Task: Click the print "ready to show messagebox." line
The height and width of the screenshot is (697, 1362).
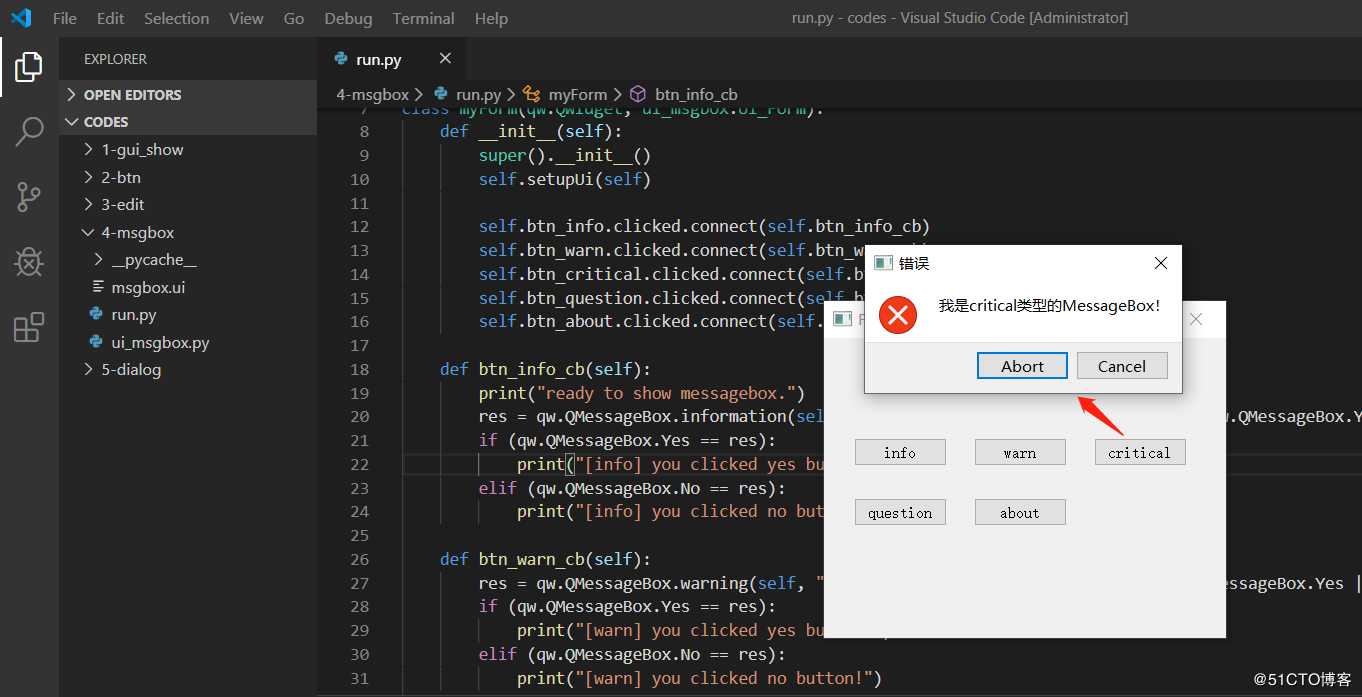Action: pyautogui.click(x=641, y=393)
